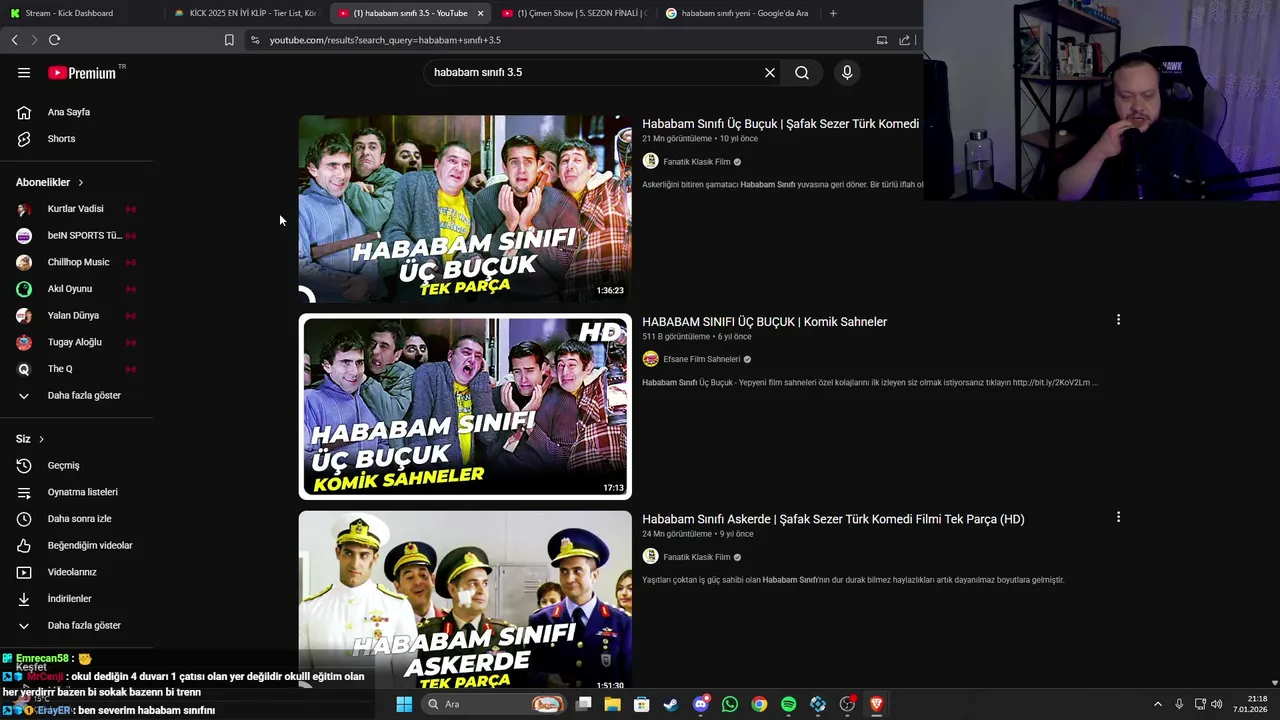Start voice search with the microphone icon
Image resolution: width=1280 pixels, height=720 pixels.
point(847,73)
